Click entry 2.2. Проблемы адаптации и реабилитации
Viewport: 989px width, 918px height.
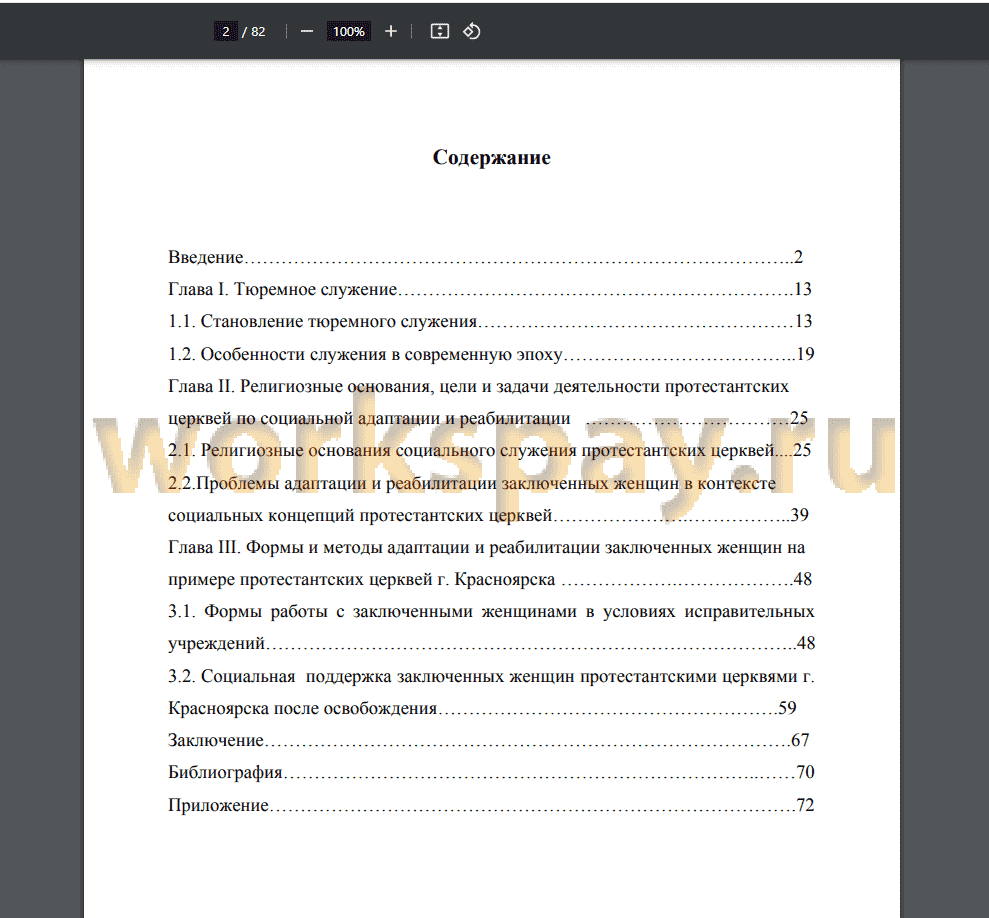[472, 483]
